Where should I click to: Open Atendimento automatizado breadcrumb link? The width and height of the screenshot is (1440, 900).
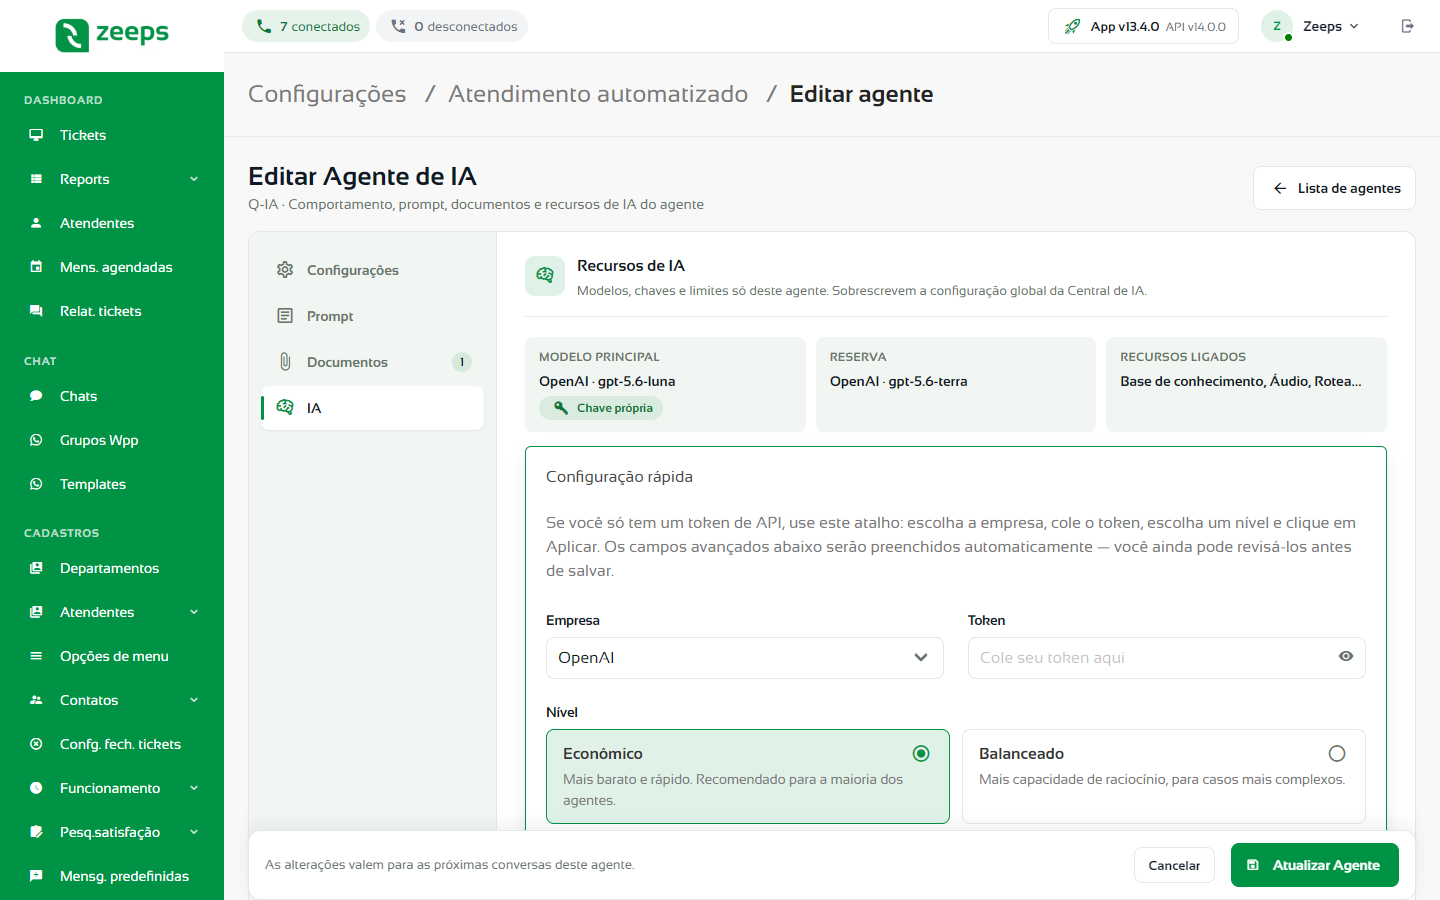click(598, 94)
